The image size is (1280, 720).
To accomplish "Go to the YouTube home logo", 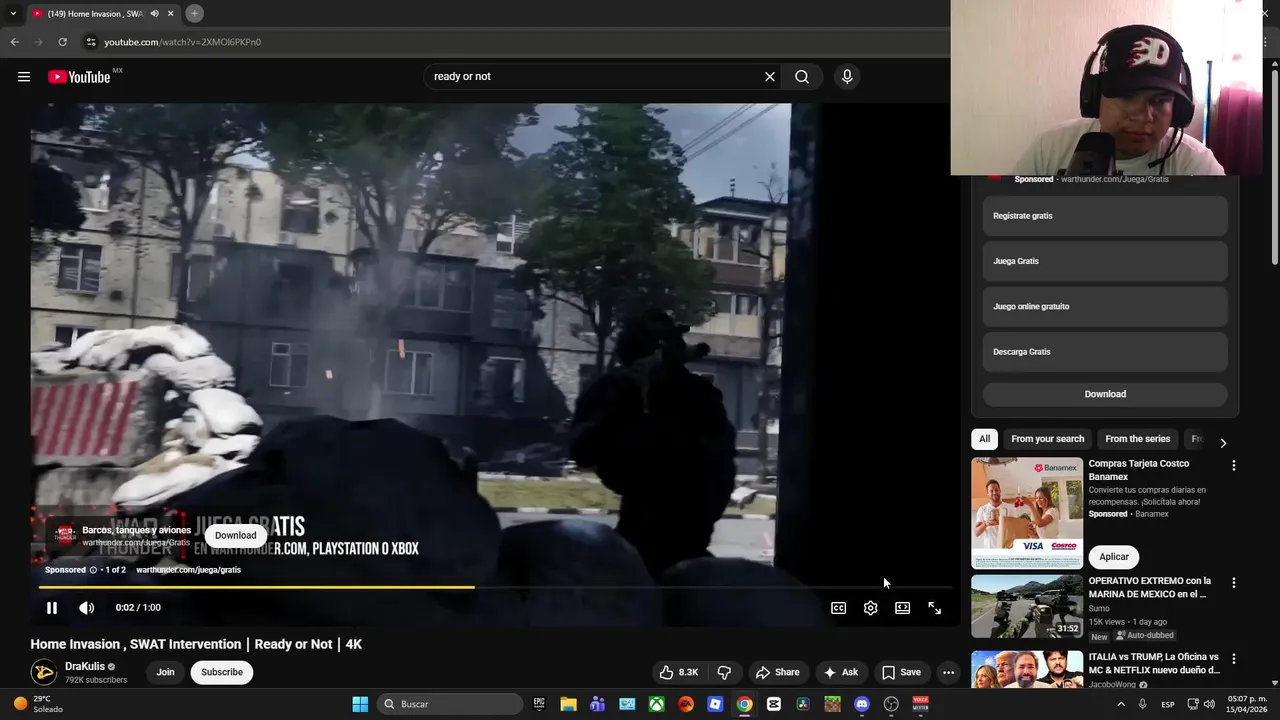I will [x=79, y=77].
